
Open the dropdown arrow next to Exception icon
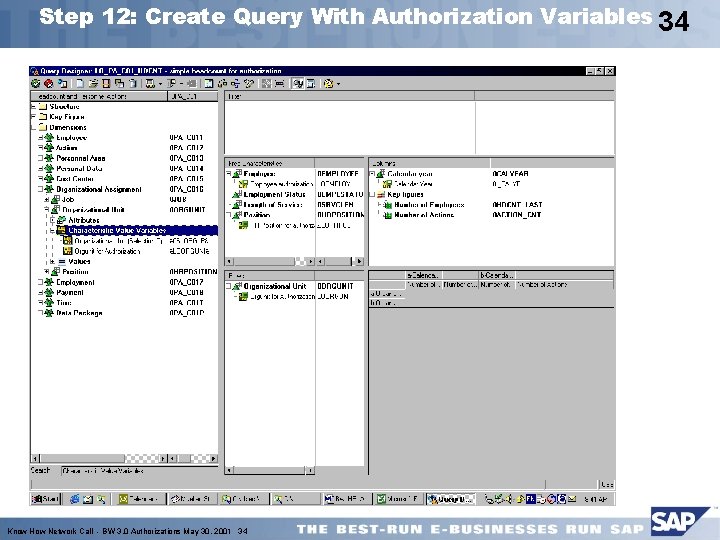coord(160,84)
